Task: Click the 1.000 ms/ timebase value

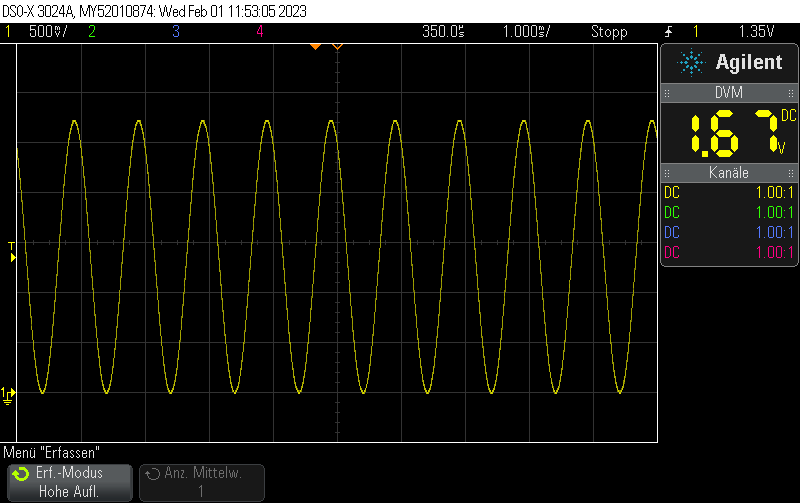Action: click(x=526, y=32)
